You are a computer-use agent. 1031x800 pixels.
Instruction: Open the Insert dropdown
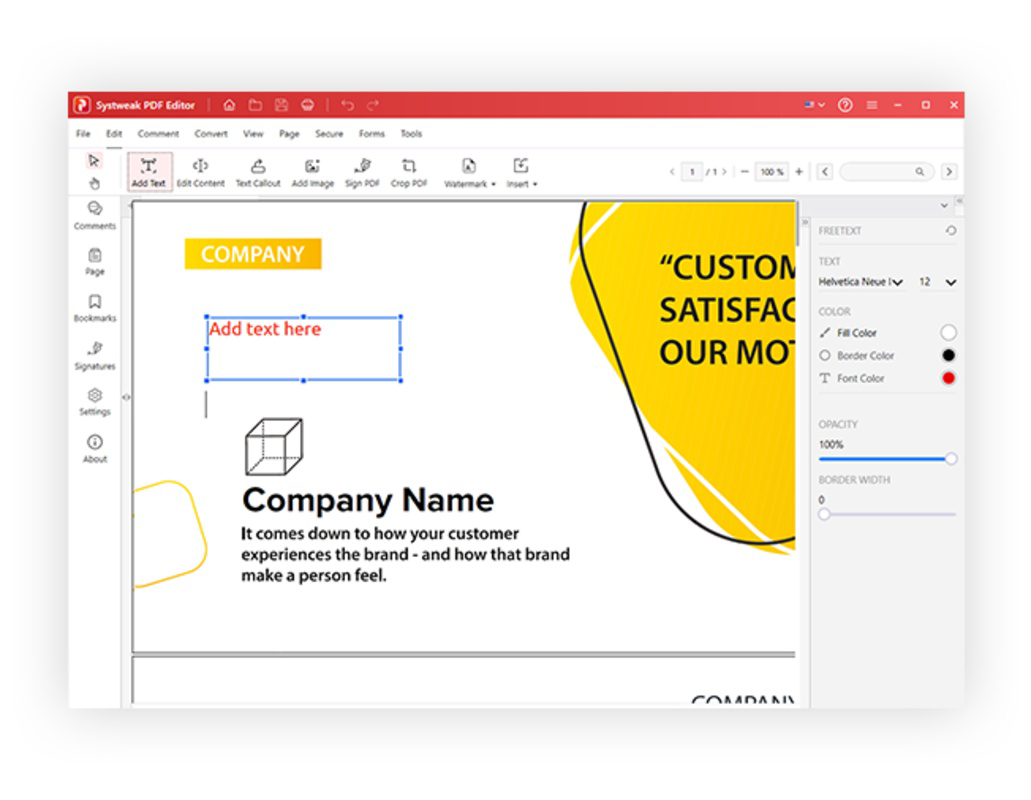coord(521,173)
